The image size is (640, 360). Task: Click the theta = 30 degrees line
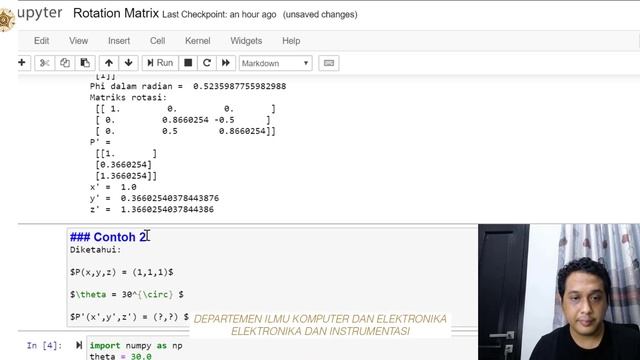point(127,295)
